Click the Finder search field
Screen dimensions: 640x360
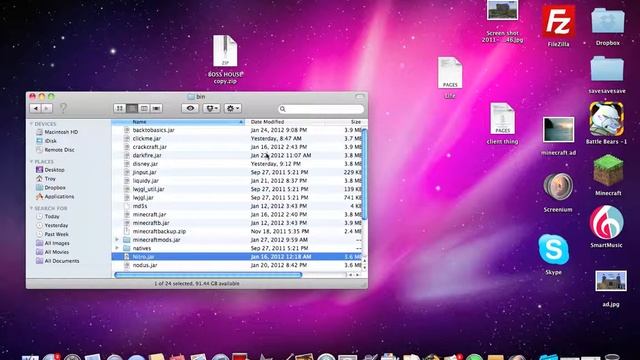[321, 109]
